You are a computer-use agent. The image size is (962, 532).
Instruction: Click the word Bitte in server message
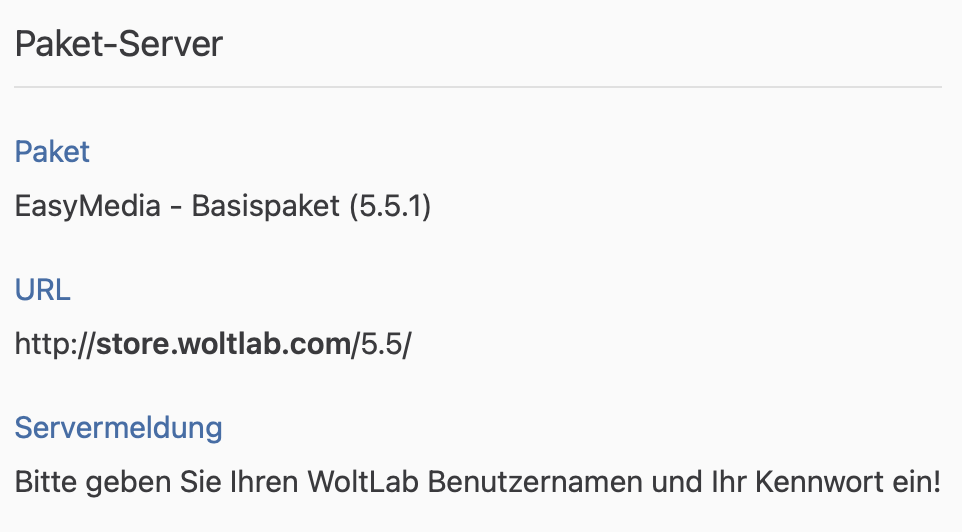(x=45, y=483)
